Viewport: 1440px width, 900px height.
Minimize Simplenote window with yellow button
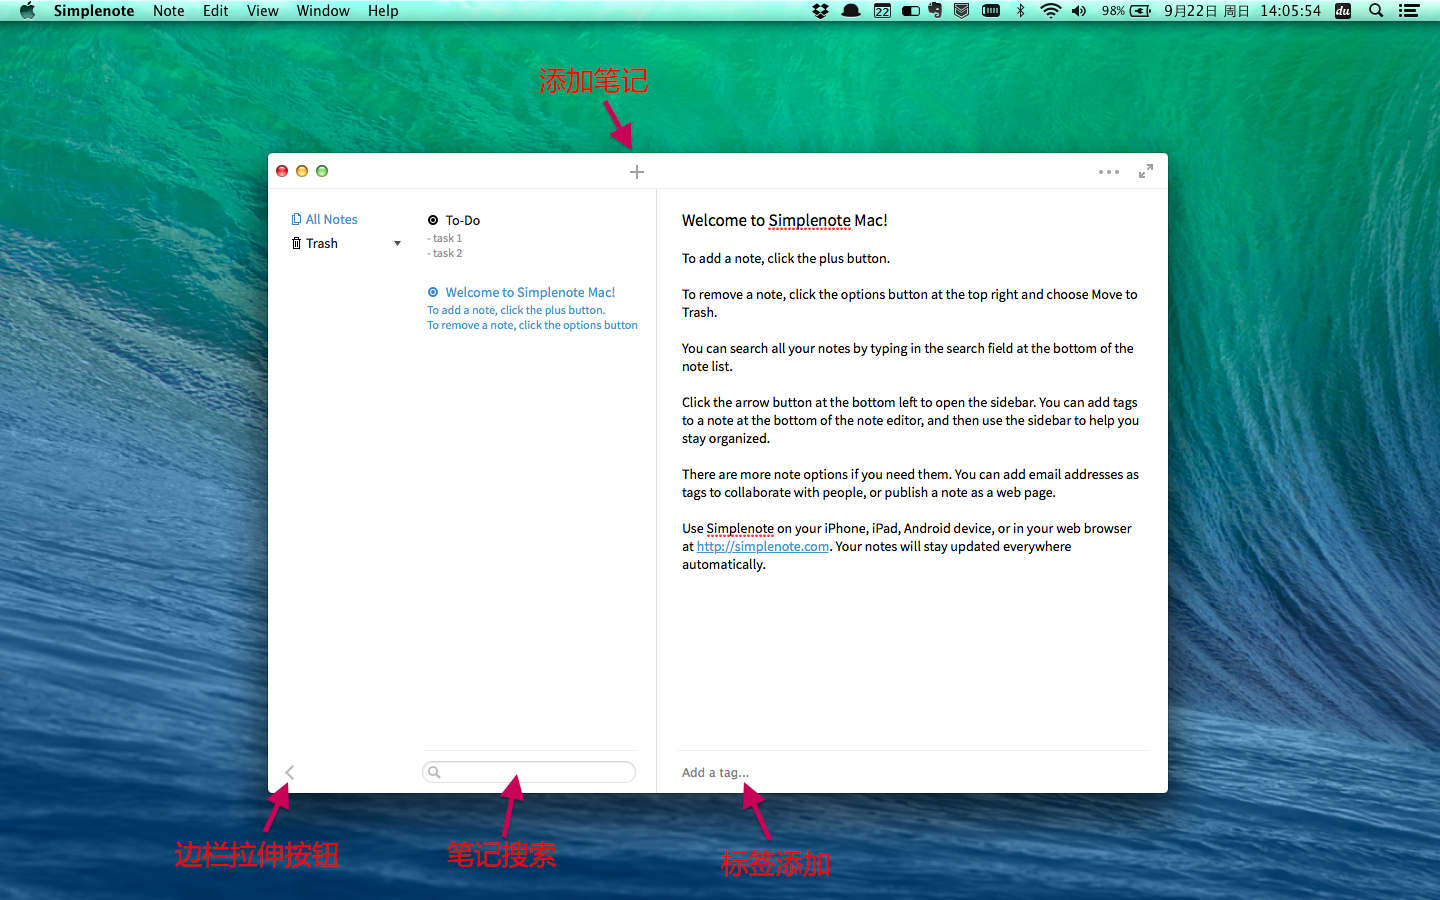(x=302, y=171)
